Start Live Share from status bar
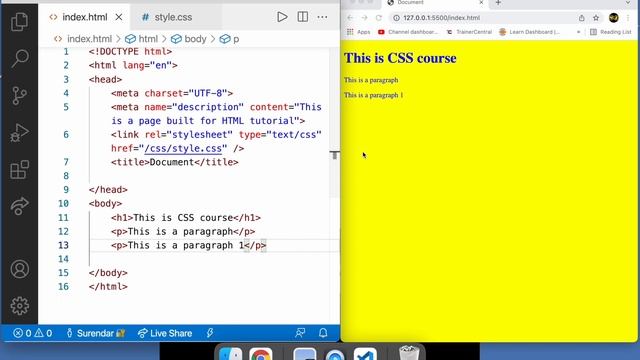The width and height of the screenshot is (640, 360). pyautogui.click(x=165, y=333)
